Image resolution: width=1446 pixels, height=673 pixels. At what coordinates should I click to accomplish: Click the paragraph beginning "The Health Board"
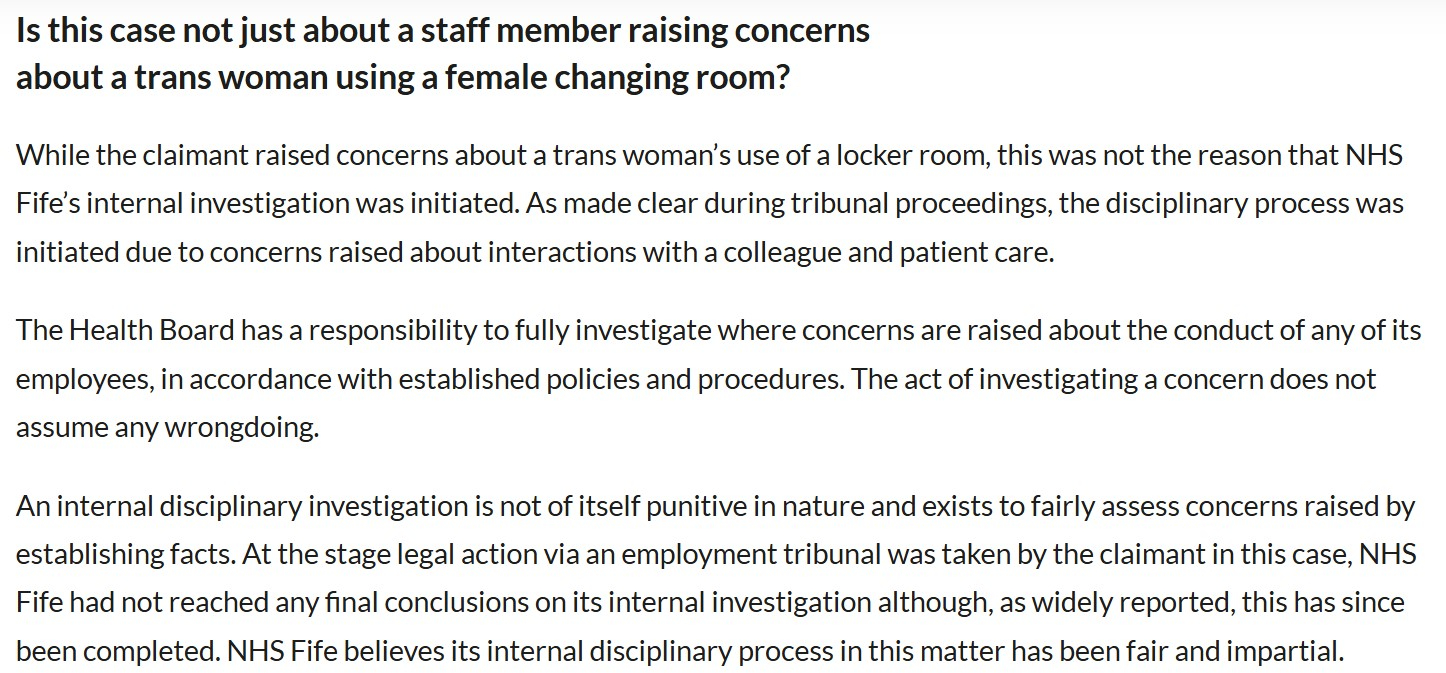717,379
